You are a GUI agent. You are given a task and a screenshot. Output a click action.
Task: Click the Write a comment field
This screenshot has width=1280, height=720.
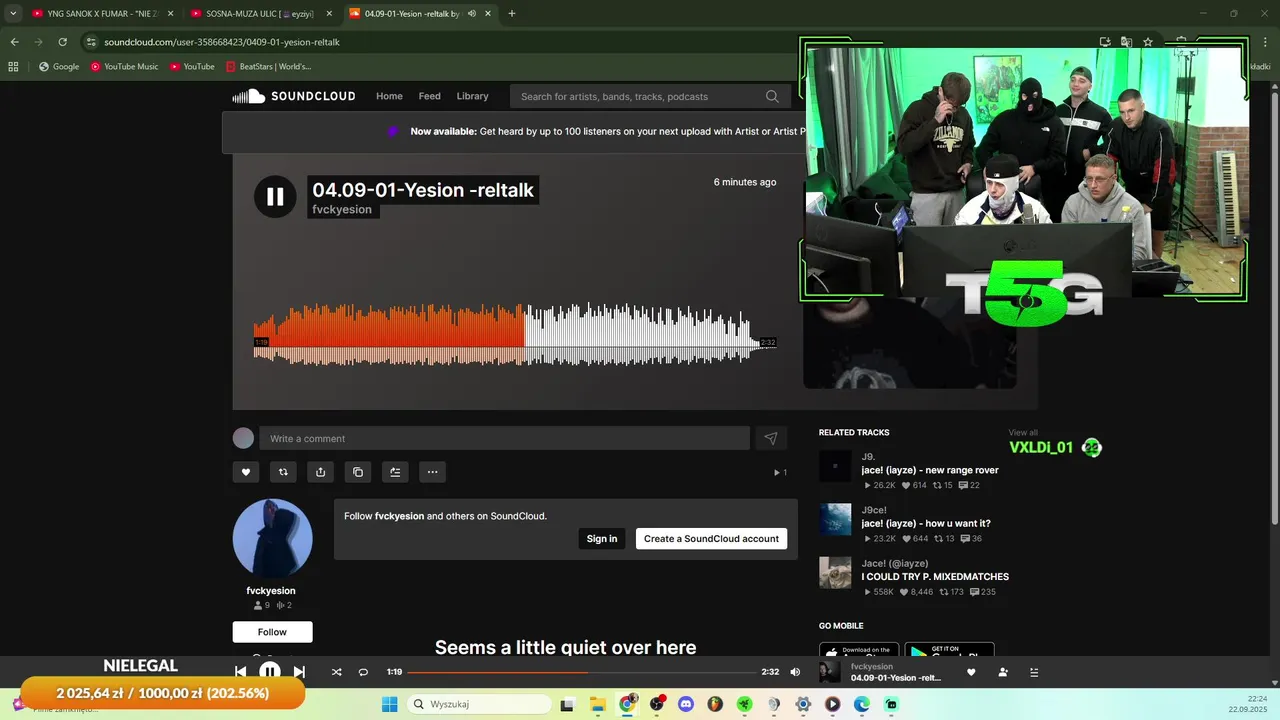tap(504, 438)
